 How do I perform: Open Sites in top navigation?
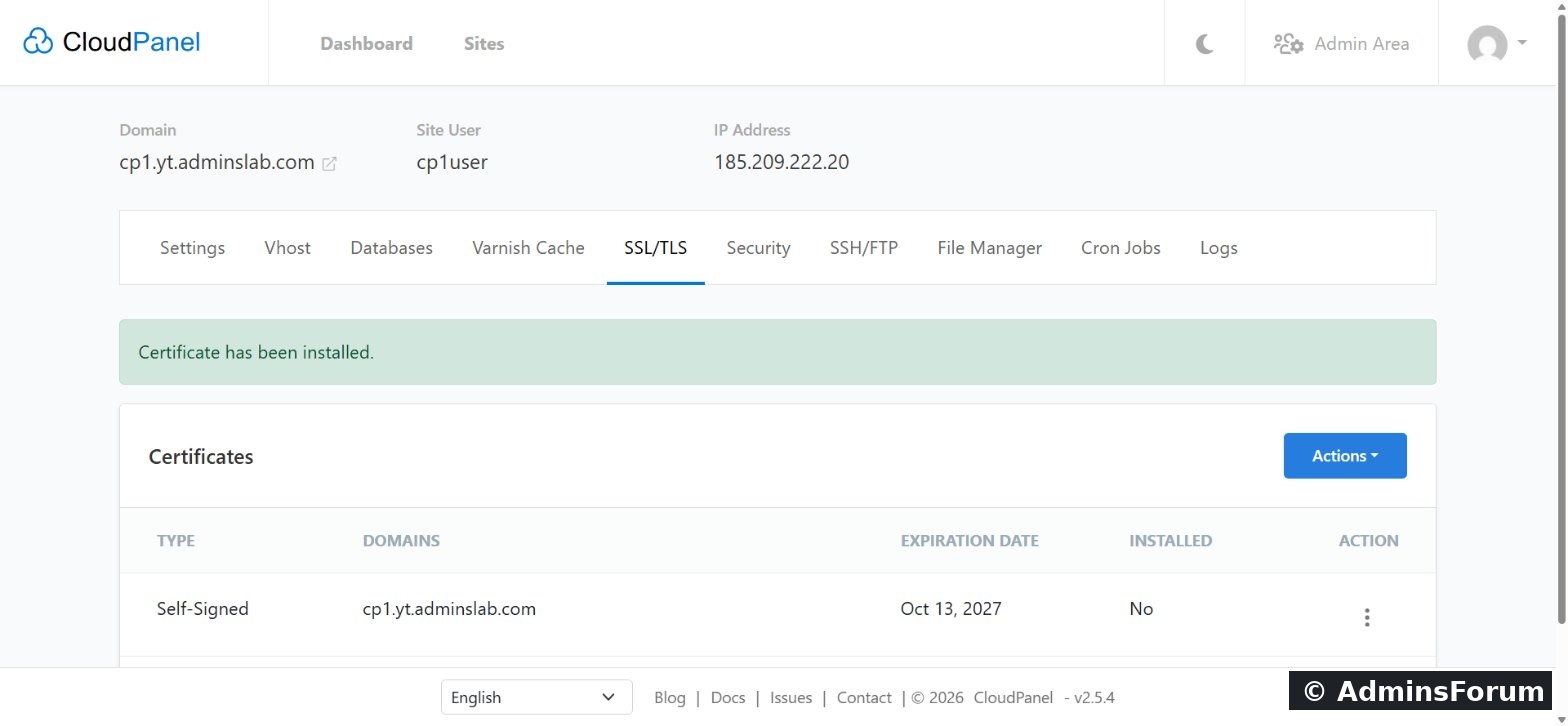click(x=484, y=44)
